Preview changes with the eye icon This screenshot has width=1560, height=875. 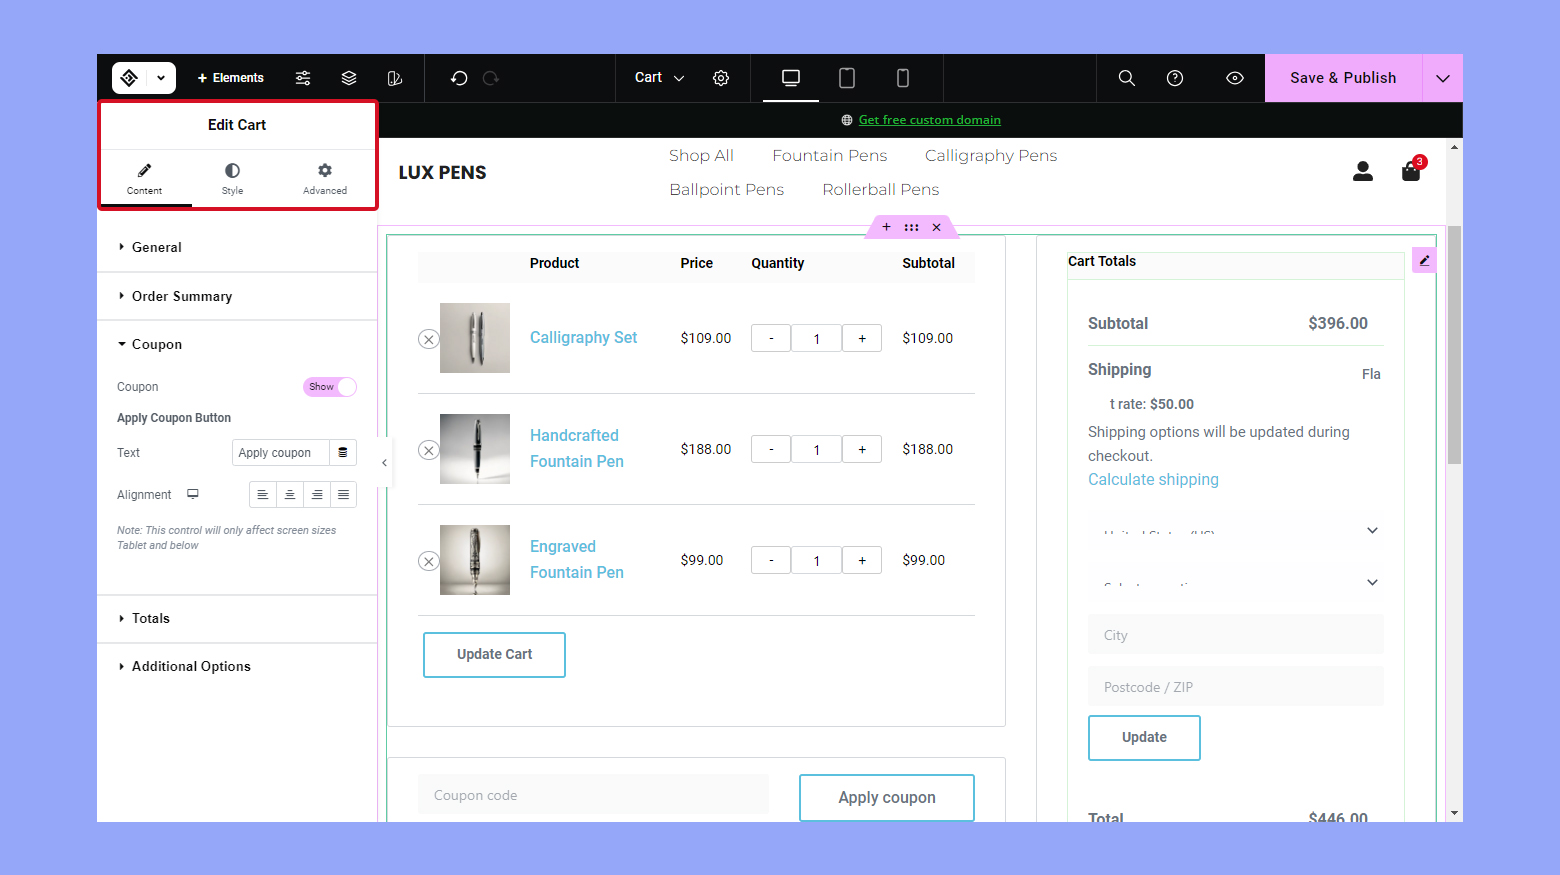point(1234,77)
